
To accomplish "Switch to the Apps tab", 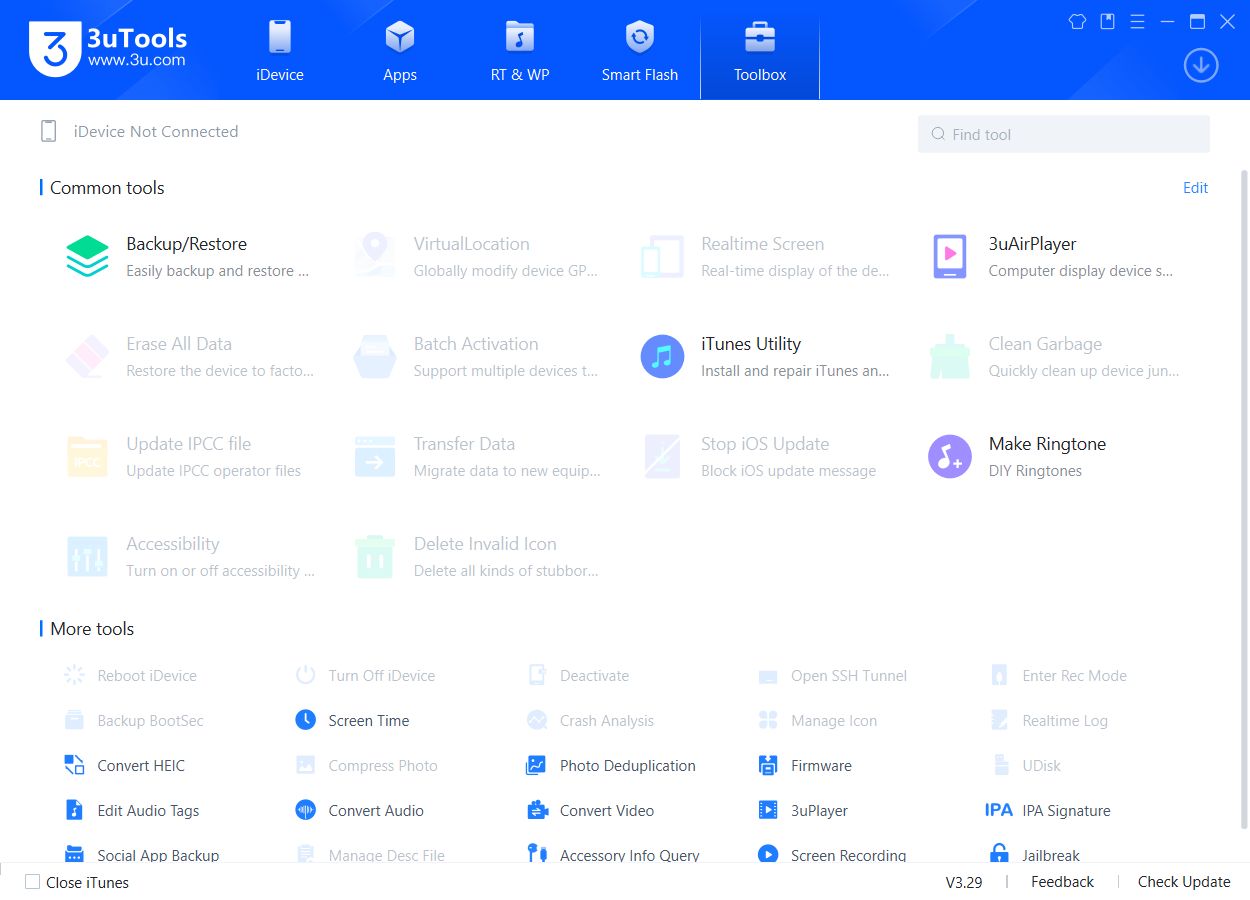I will pyautogui.click(x=400, y=50).
